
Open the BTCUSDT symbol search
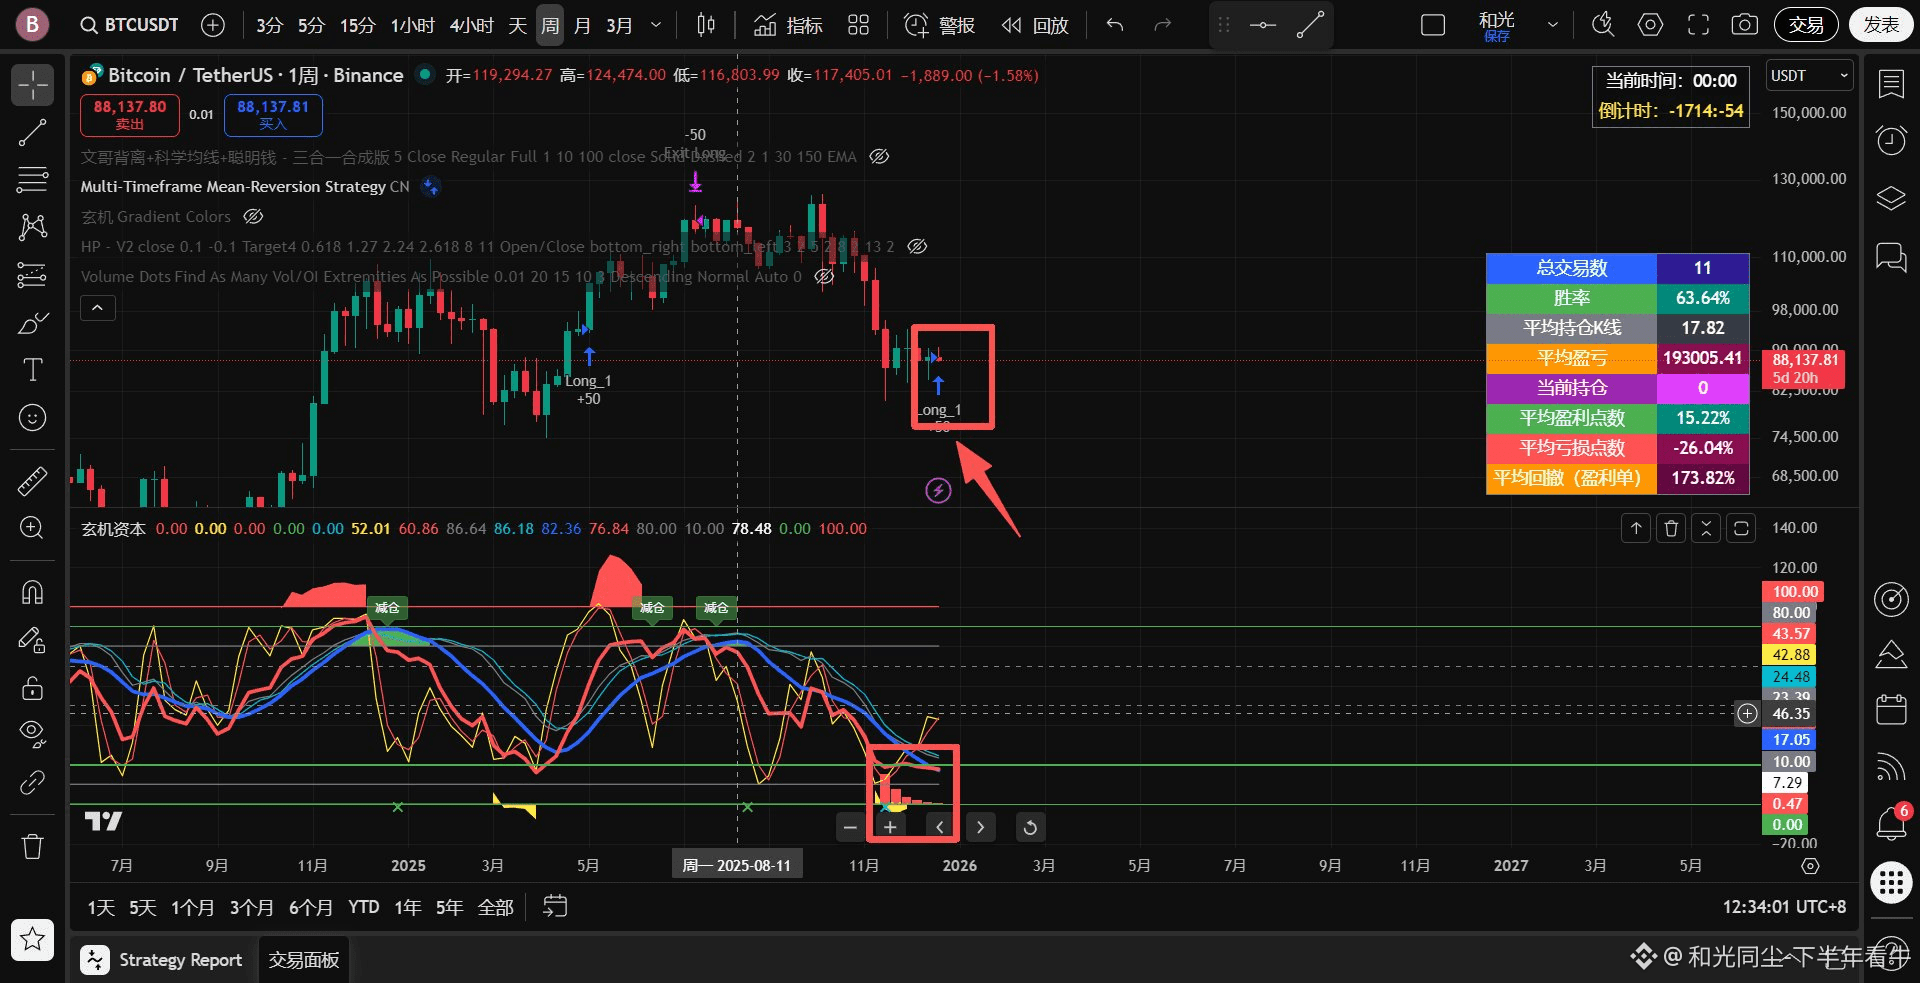(x=130, y=25)
